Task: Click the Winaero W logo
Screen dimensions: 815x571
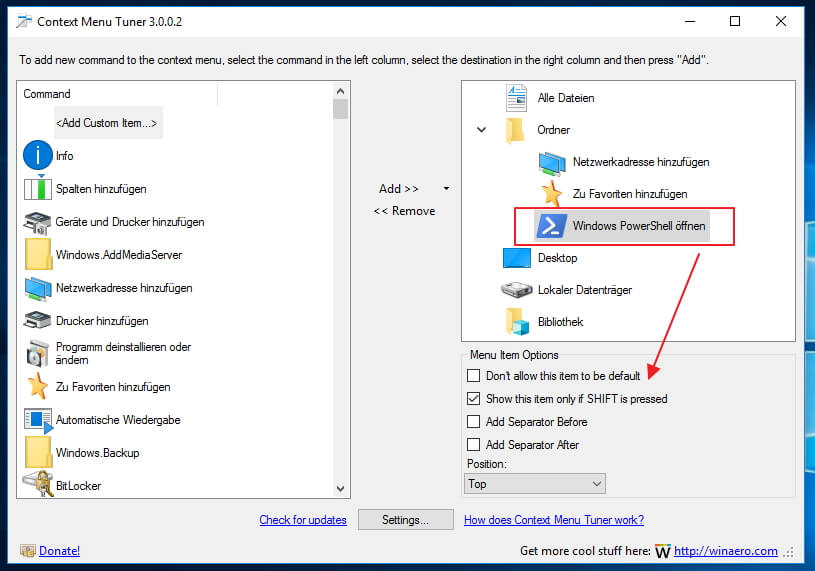Action: pyautogui.click(x=662, y=551)
